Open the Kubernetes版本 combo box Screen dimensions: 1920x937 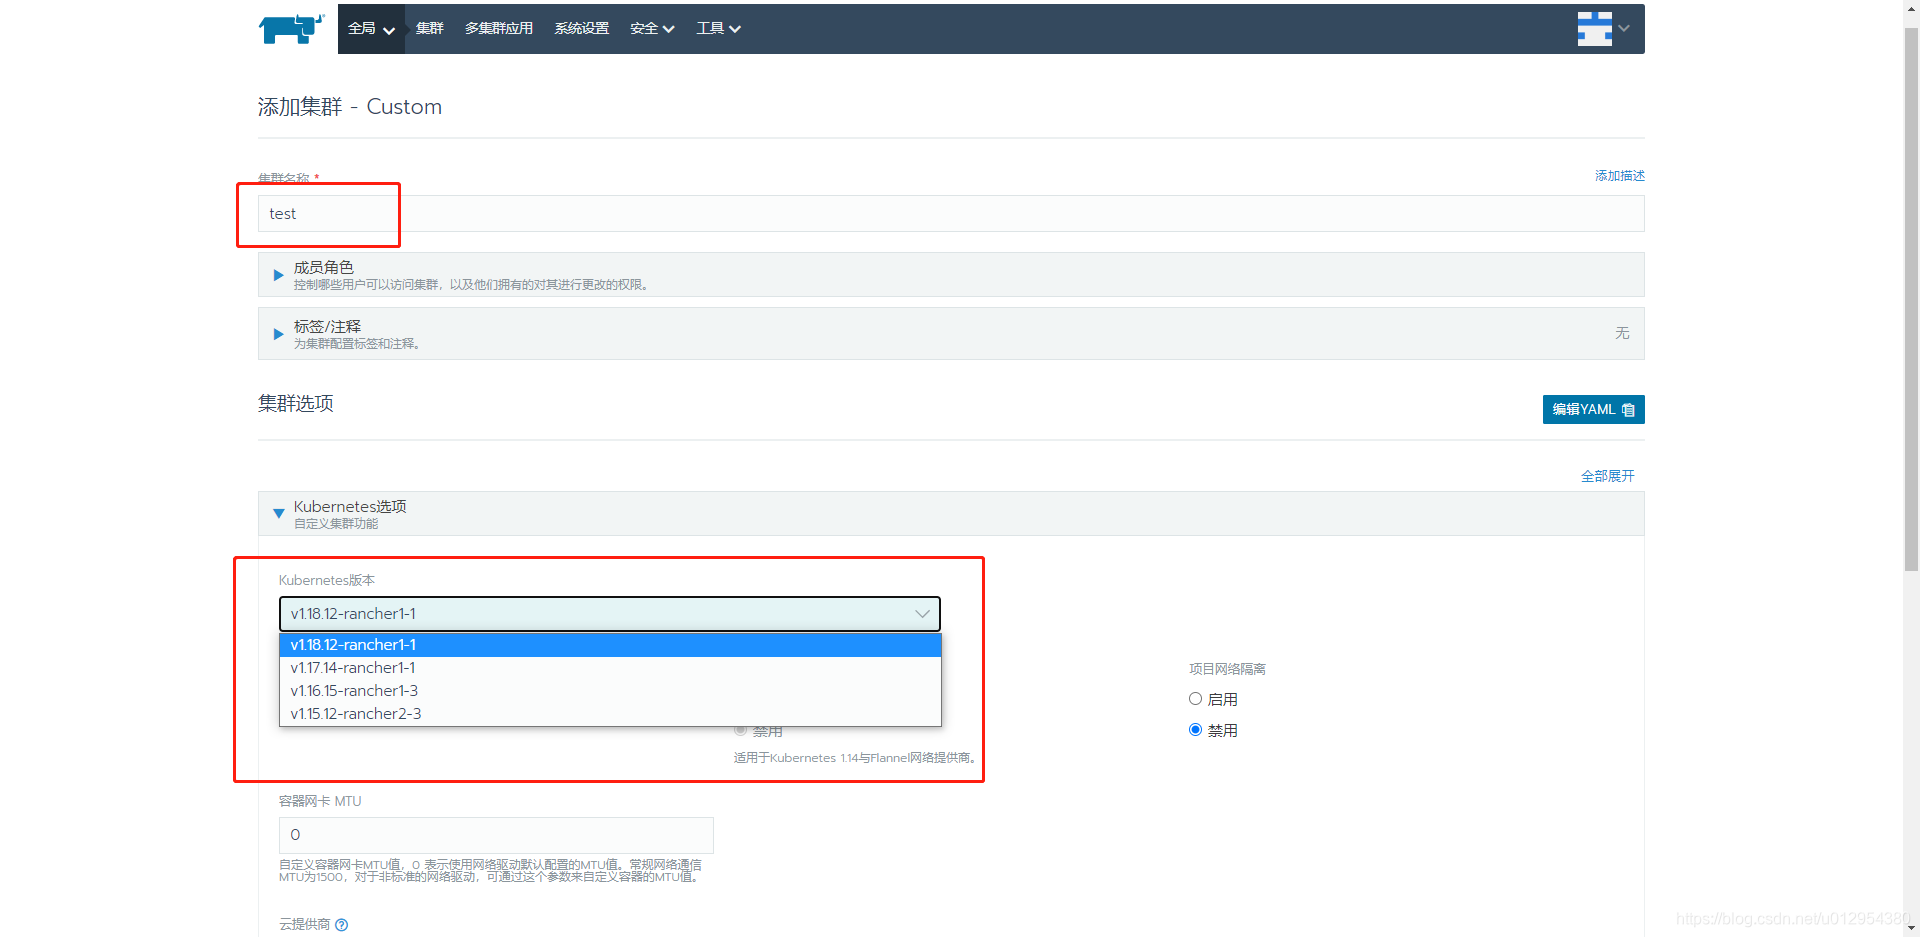[610, 614]
